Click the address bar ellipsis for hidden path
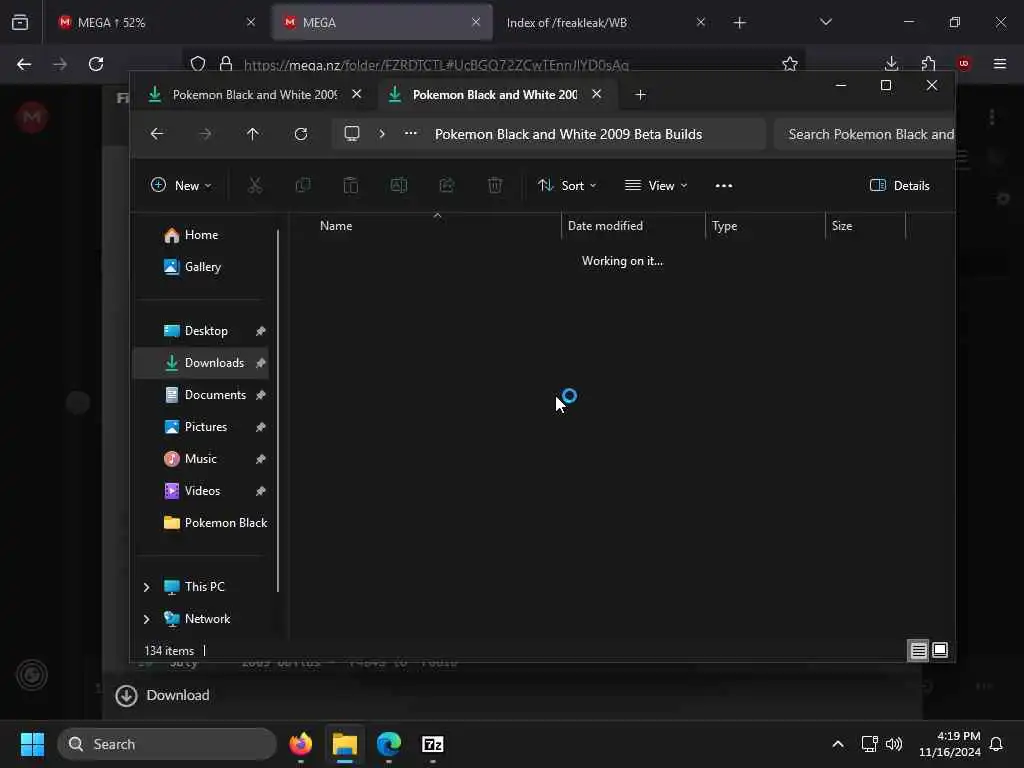This screenshot has height=768, width=1024. [x=410, y=134]
